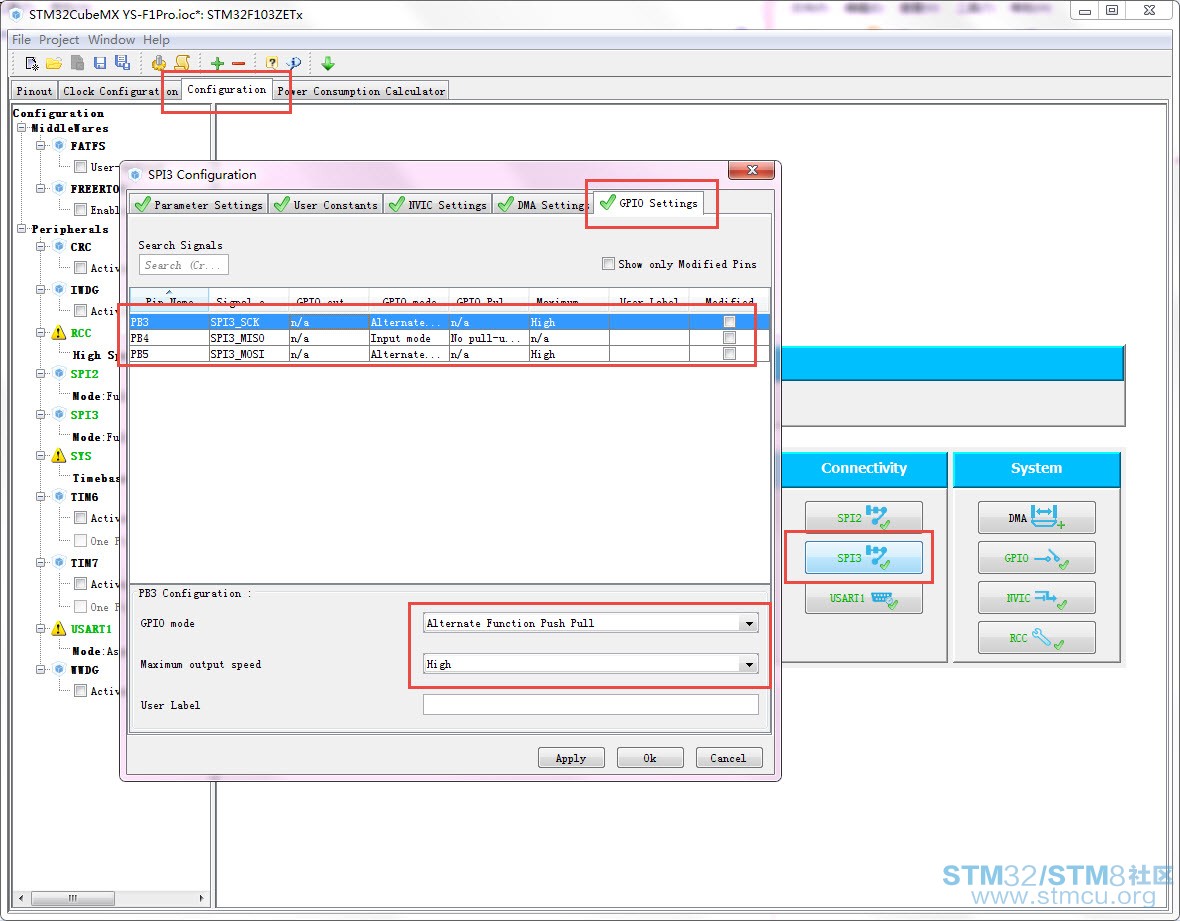Click the Generate Code gear icon
The height and width of the screenshot is (921, 1180).
pos(159,63)
